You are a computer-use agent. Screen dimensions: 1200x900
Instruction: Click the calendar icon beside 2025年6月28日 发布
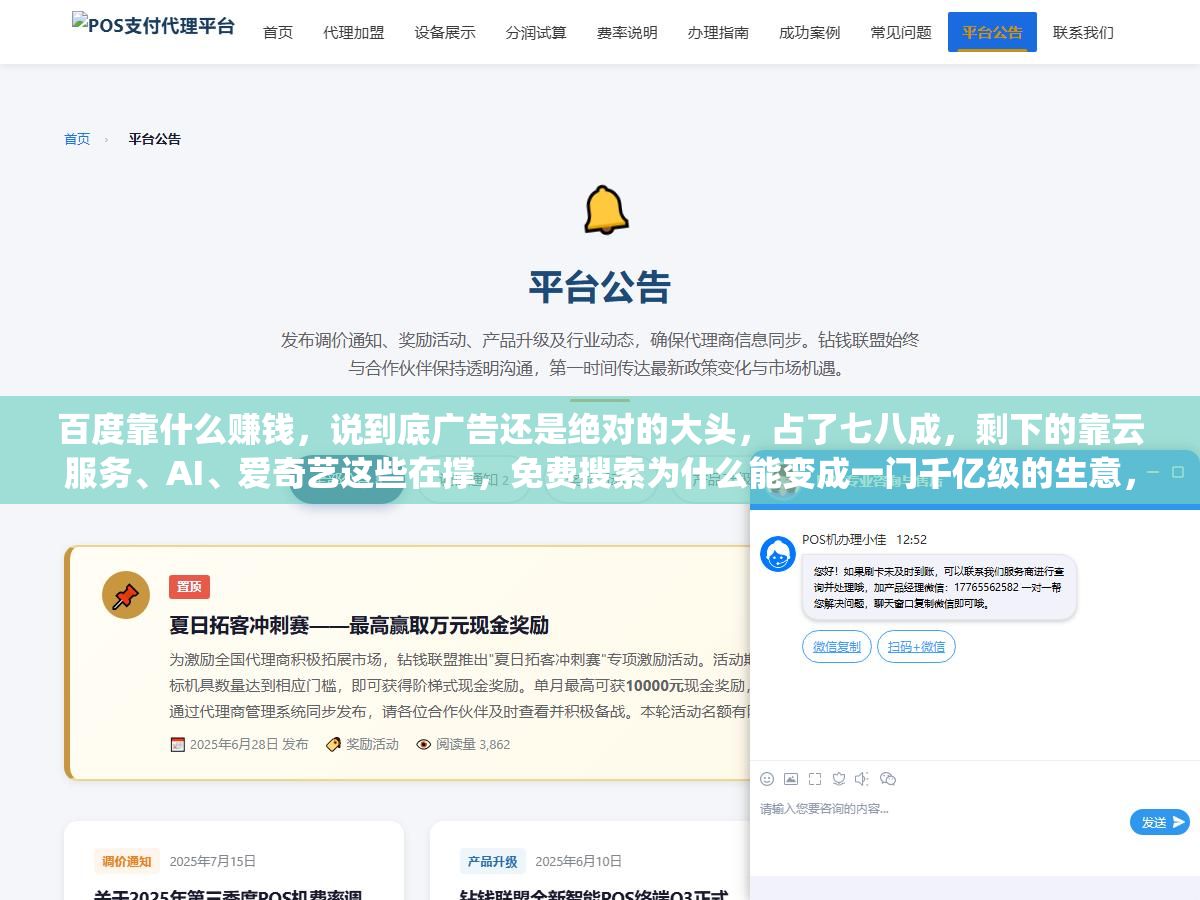click(177, 744)
